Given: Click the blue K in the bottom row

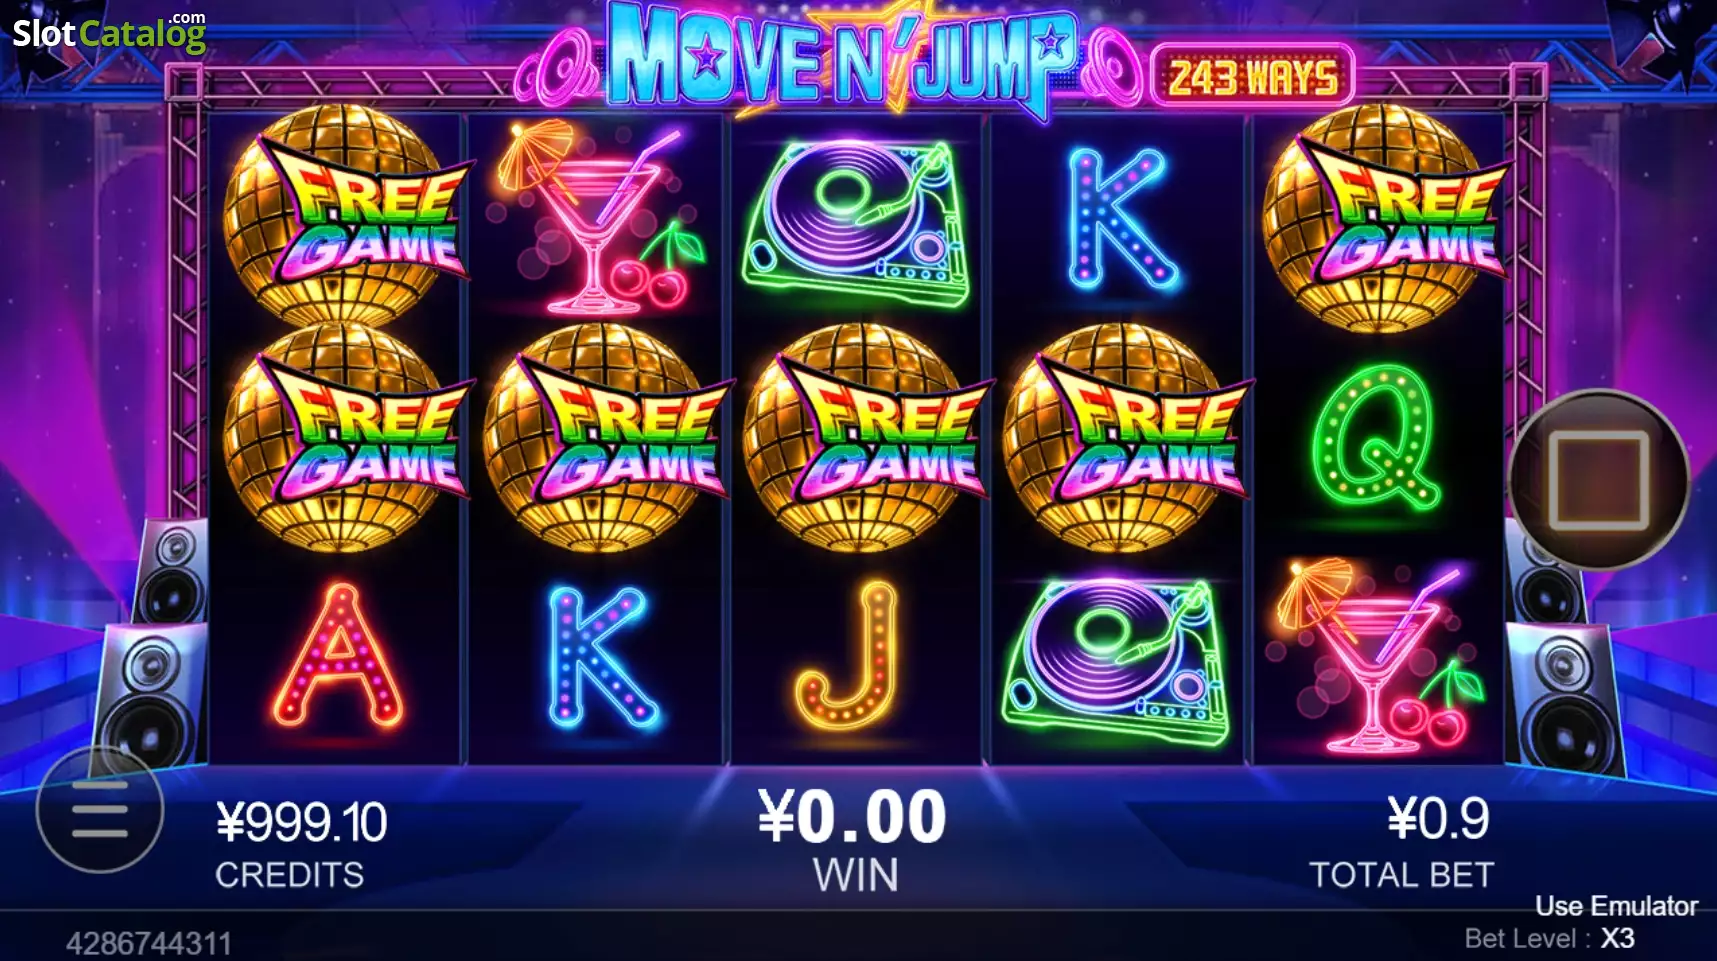Looking at the screenshot, I should tap(601, 656).
